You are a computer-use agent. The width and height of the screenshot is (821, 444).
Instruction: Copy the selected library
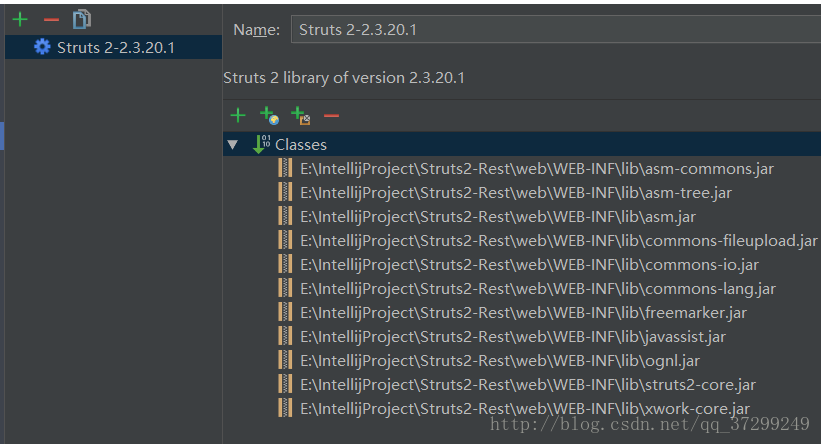pyautogui.click(x=82, y=19)
